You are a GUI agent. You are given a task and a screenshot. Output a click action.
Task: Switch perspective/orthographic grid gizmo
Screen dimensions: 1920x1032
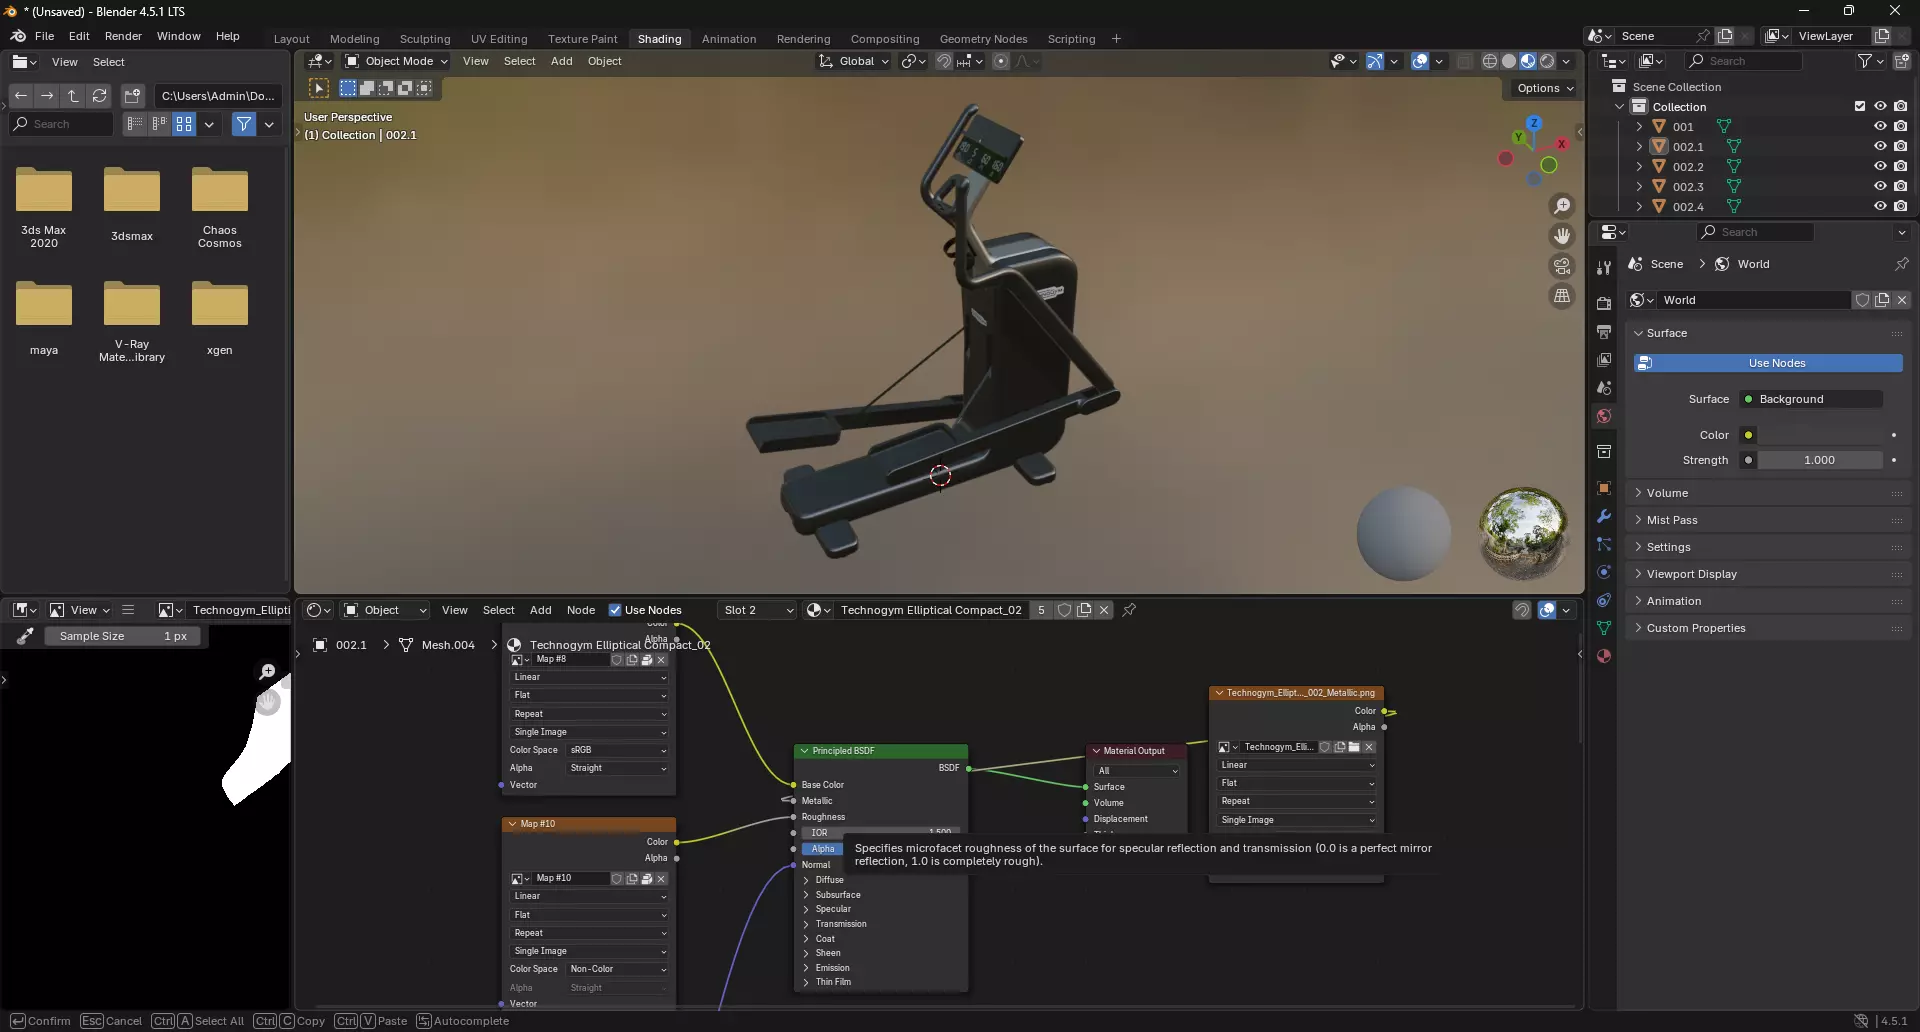pyautogui.click(x=1561, y=296)
